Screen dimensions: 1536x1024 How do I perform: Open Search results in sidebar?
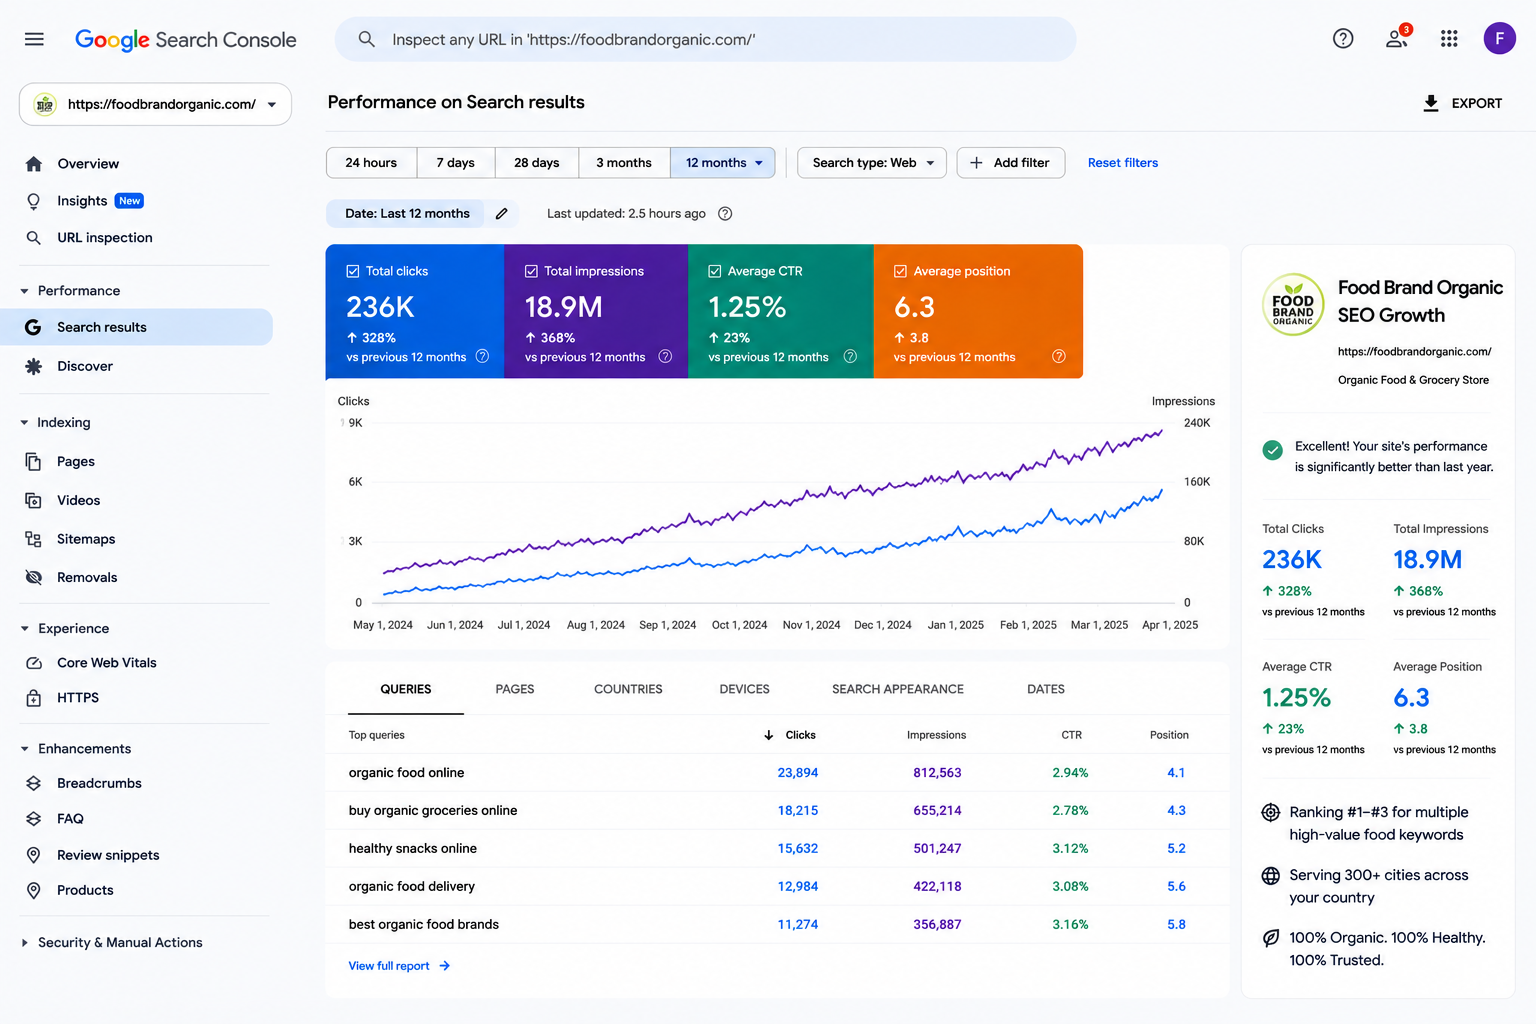coord(136,327)
